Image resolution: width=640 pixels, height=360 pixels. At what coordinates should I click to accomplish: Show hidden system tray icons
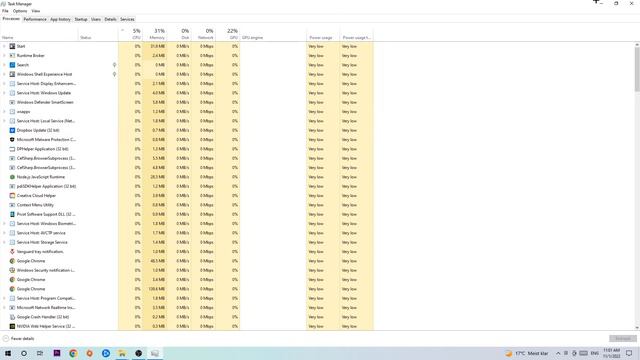pyautogui.click(x=558, y=353)
